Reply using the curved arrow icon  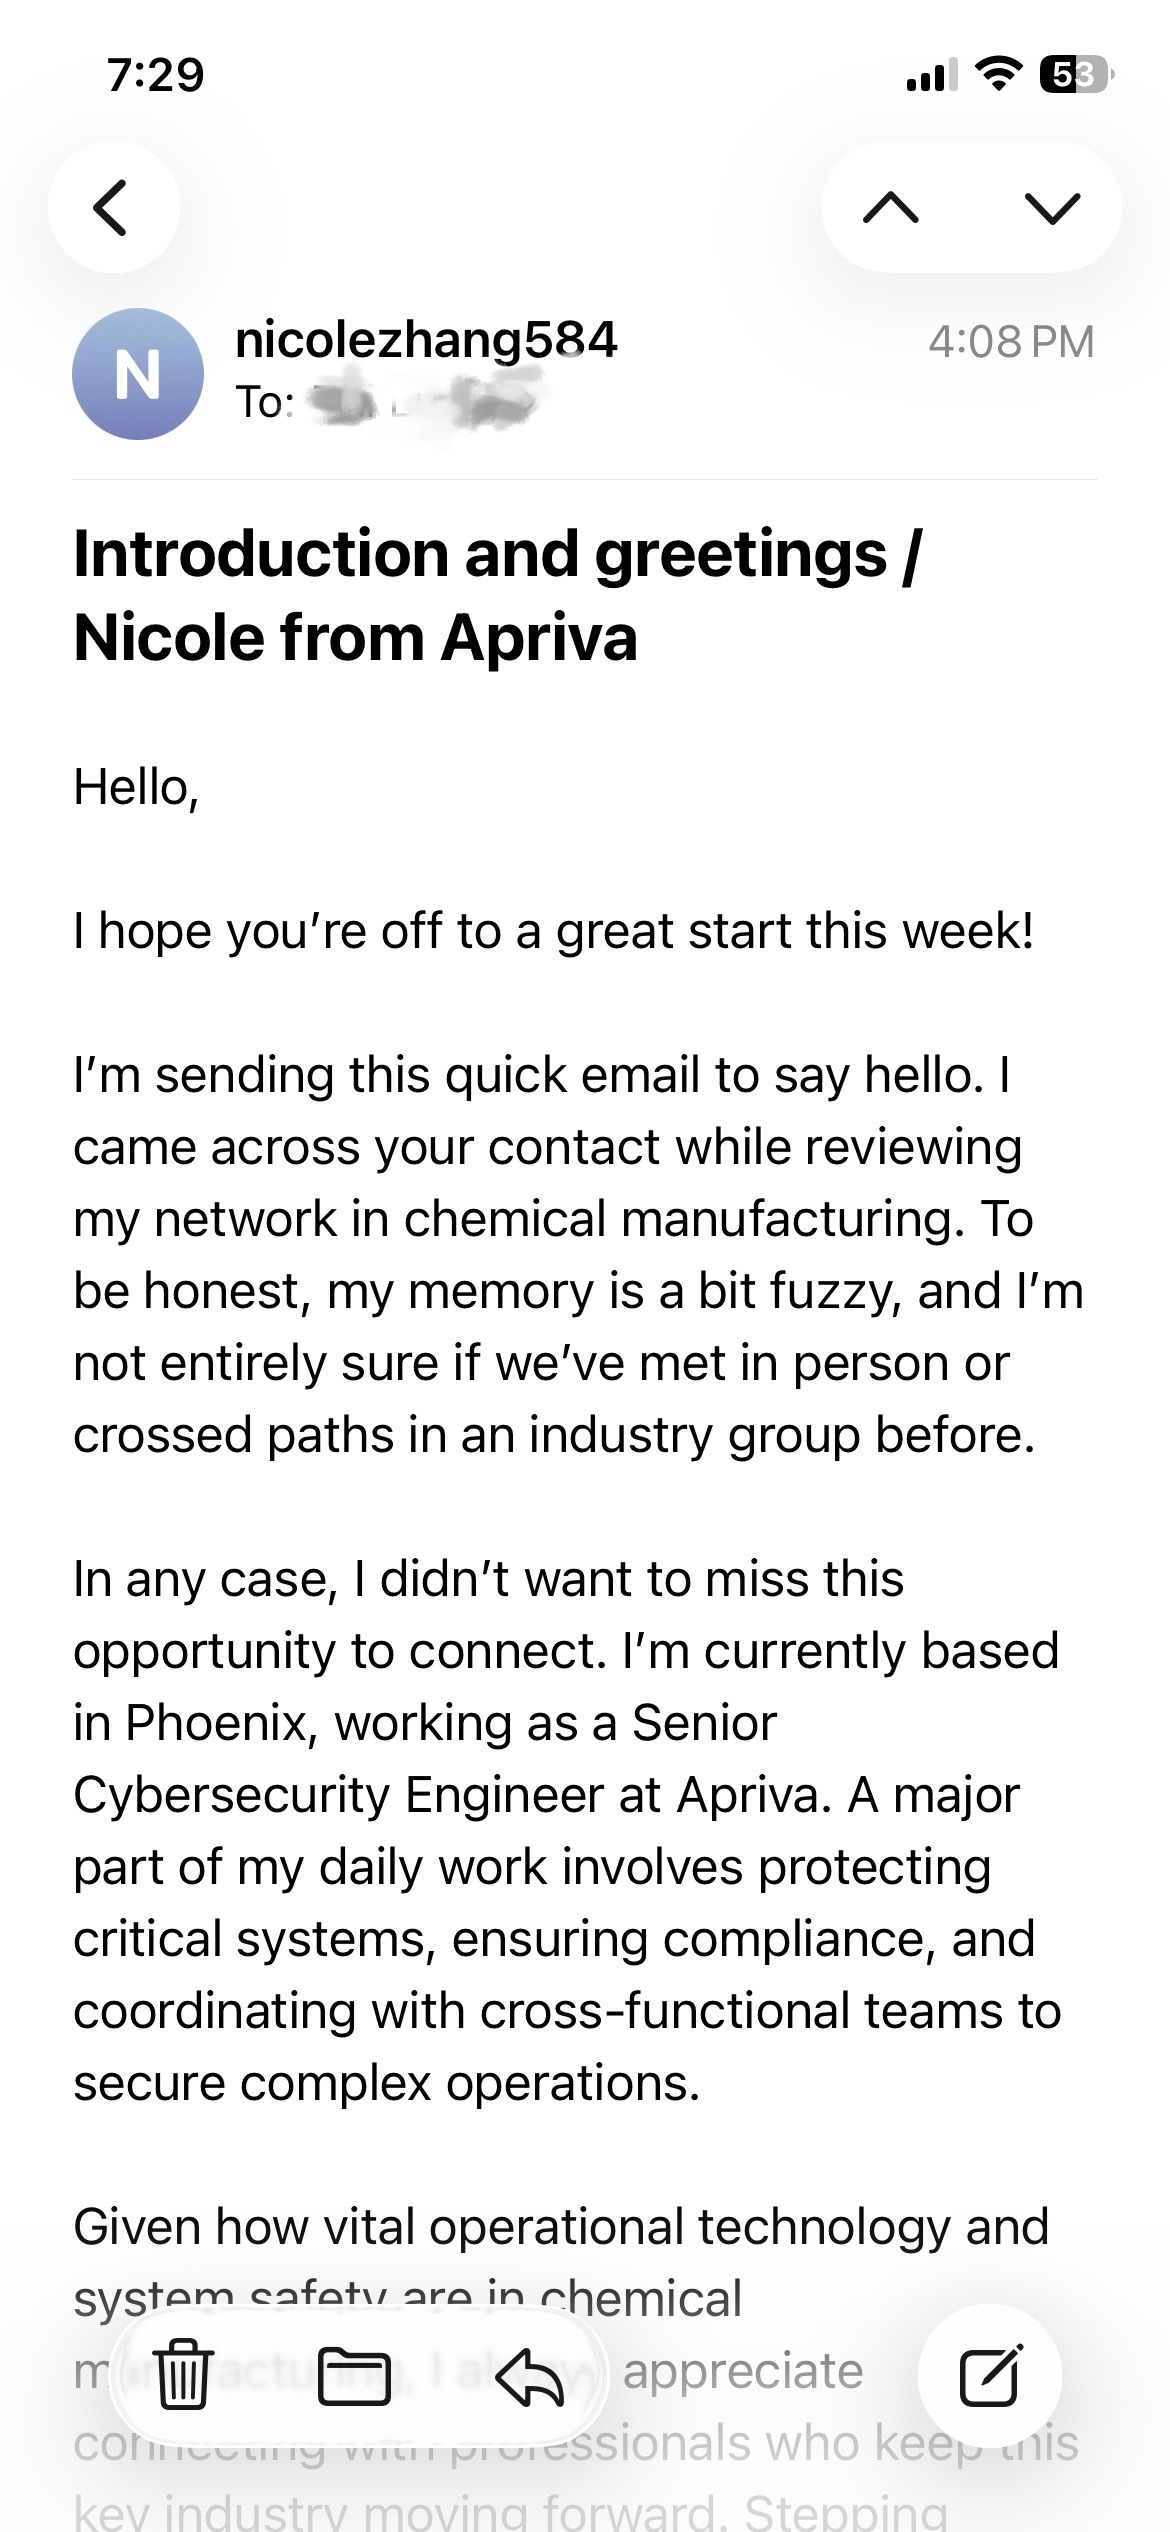(x=530, y=2376)
